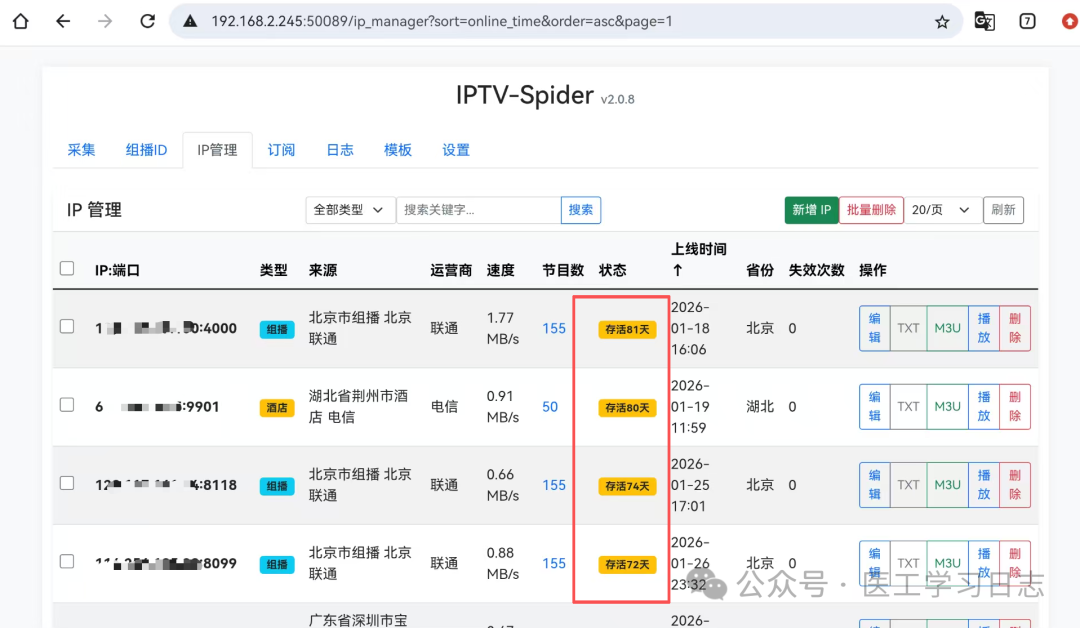This screenshot has height=628, width=1080.
Task: Open the translate page icon
Action: [985, 21]
